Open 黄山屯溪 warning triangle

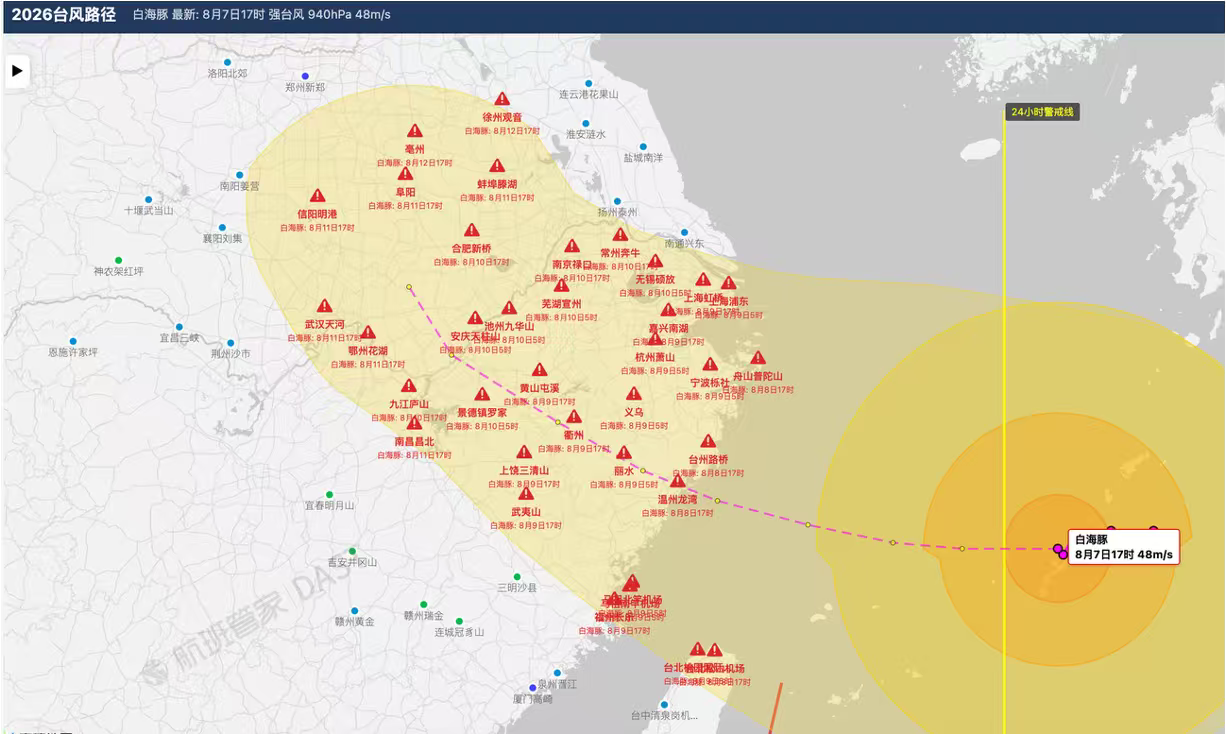click(539, 370)
